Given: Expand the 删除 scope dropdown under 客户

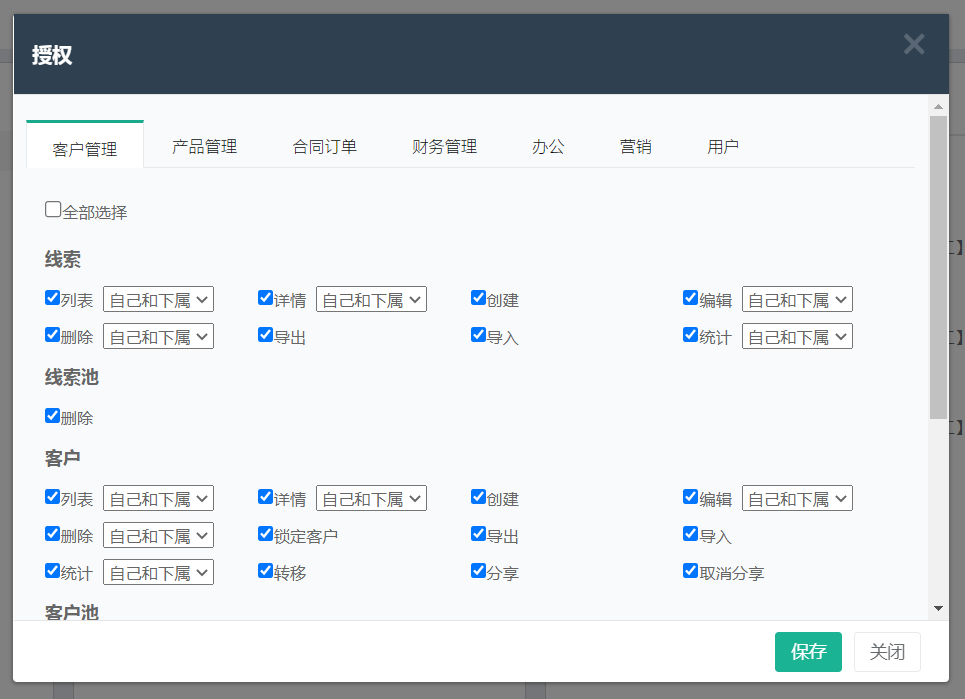Looking at the screenshot, I should pos(158,535).
